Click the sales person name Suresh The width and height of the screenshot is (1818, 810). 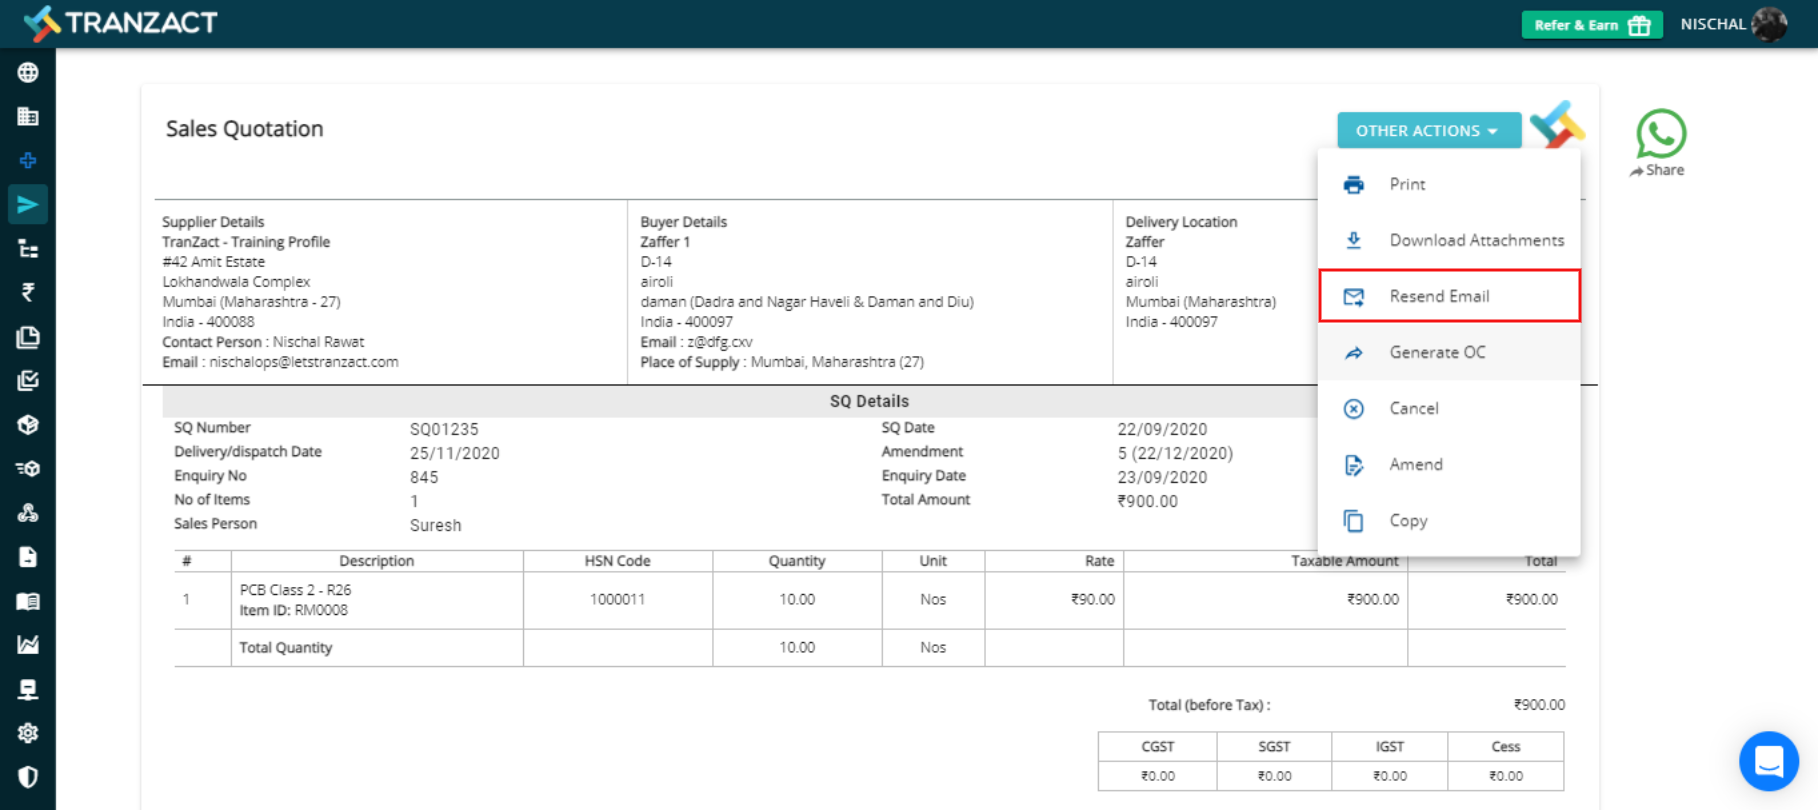(x=436, y=525)
